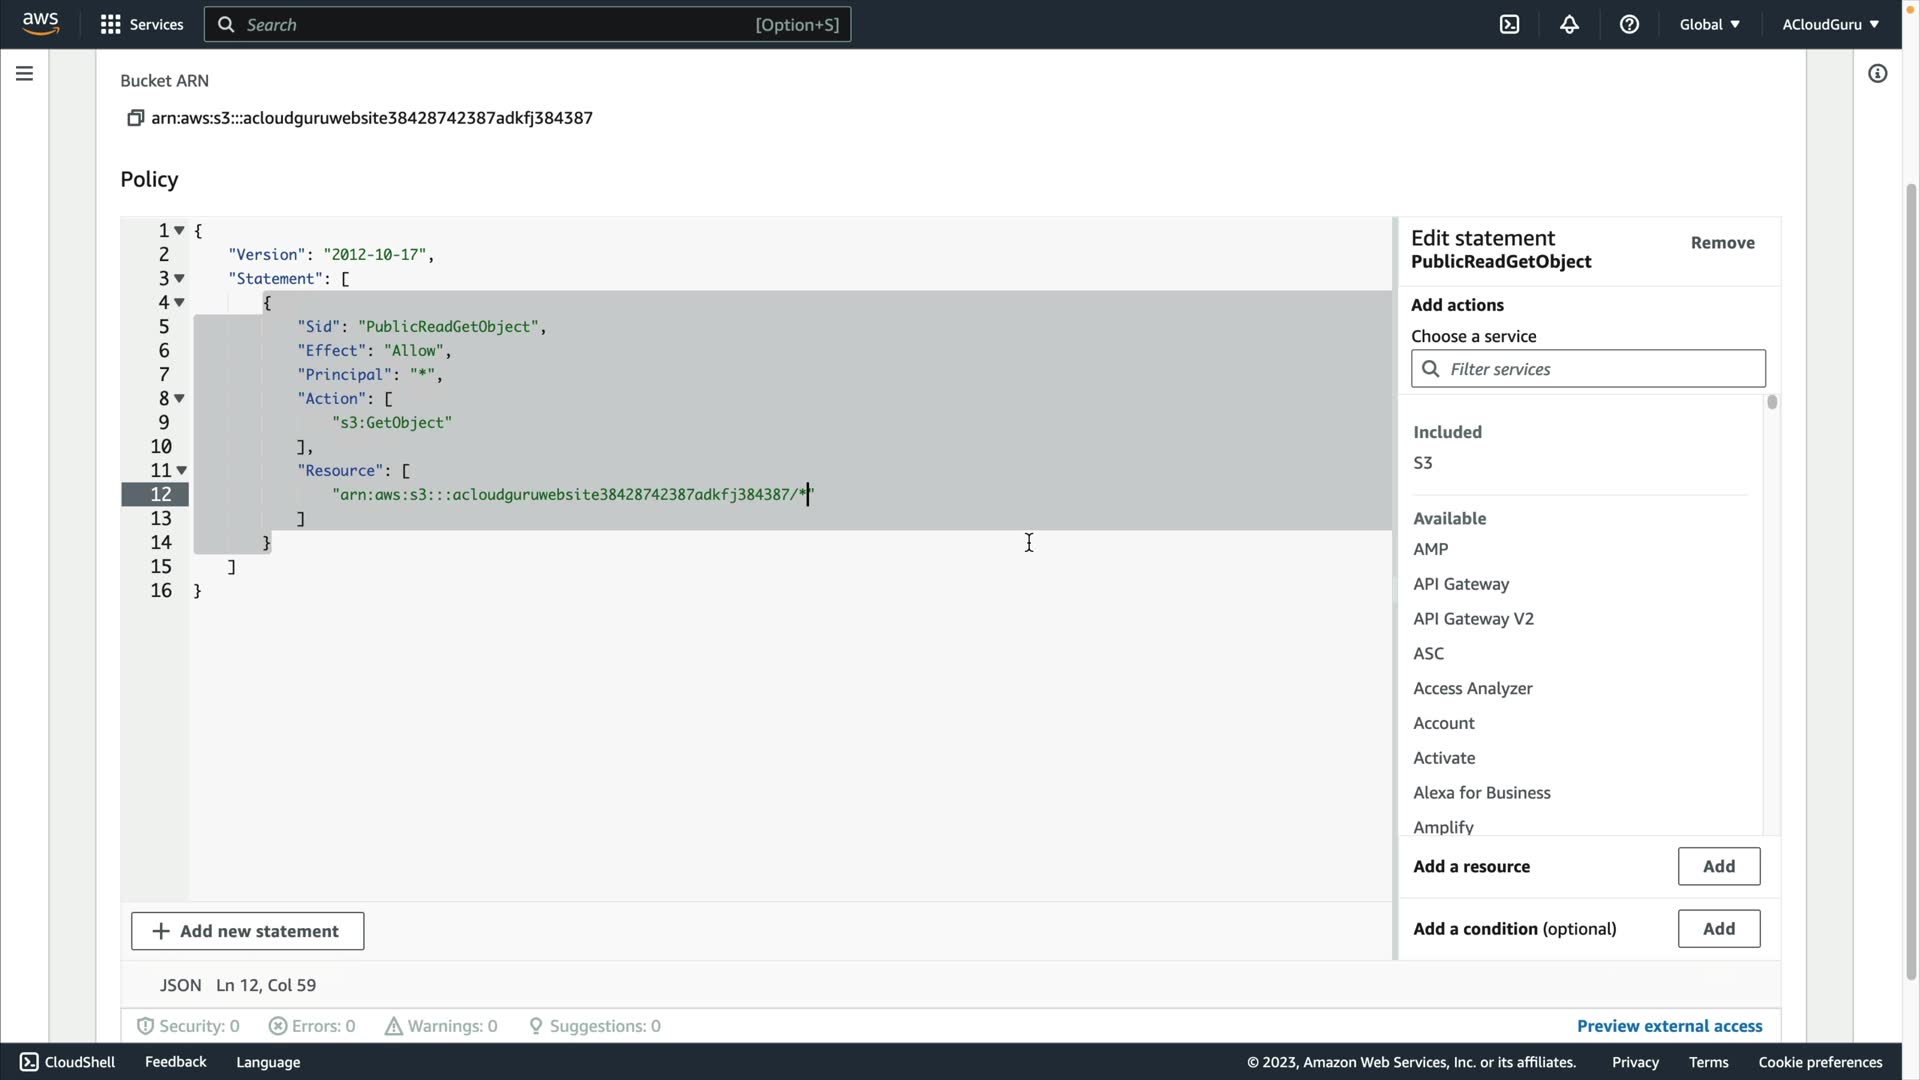Open the notifications bell
Screen dimensions: 1920x1080
point(1569,24)
